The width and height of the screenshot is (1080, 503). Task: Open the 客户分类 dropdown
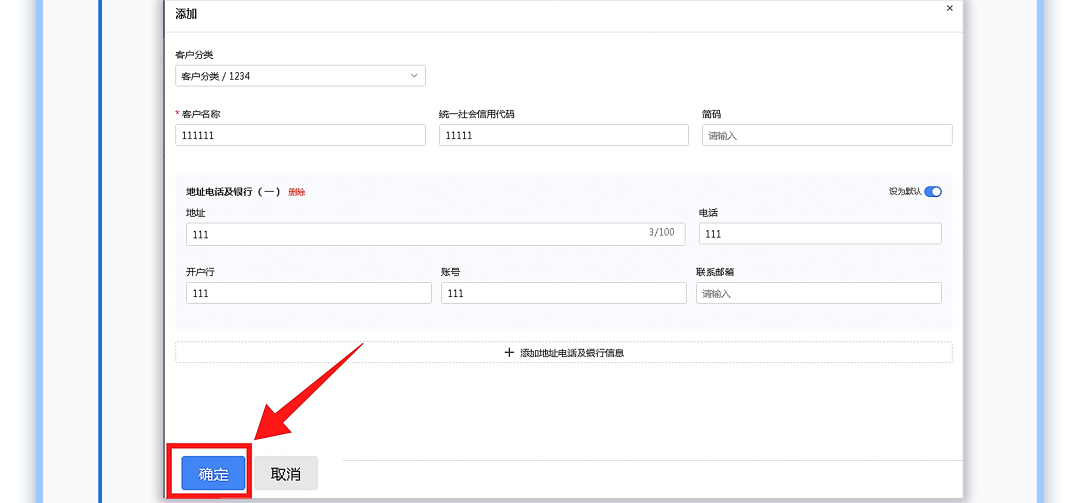point(300,76)
